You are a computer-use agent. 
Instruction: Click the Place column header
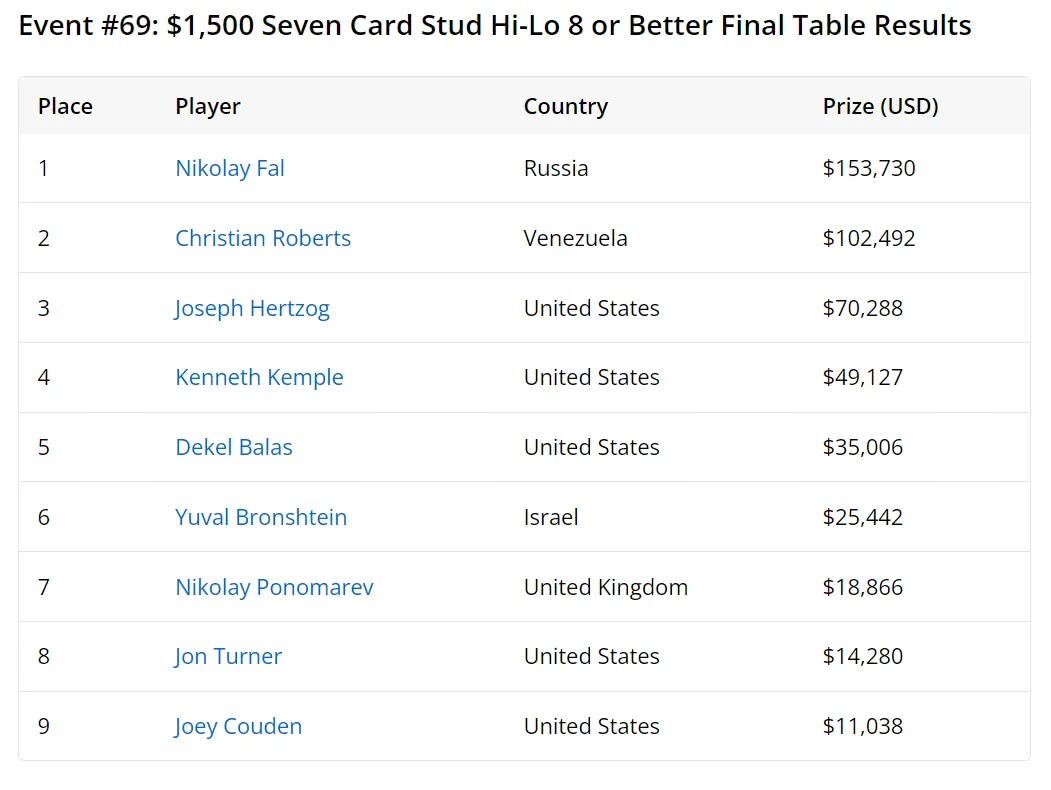[65, 106]
